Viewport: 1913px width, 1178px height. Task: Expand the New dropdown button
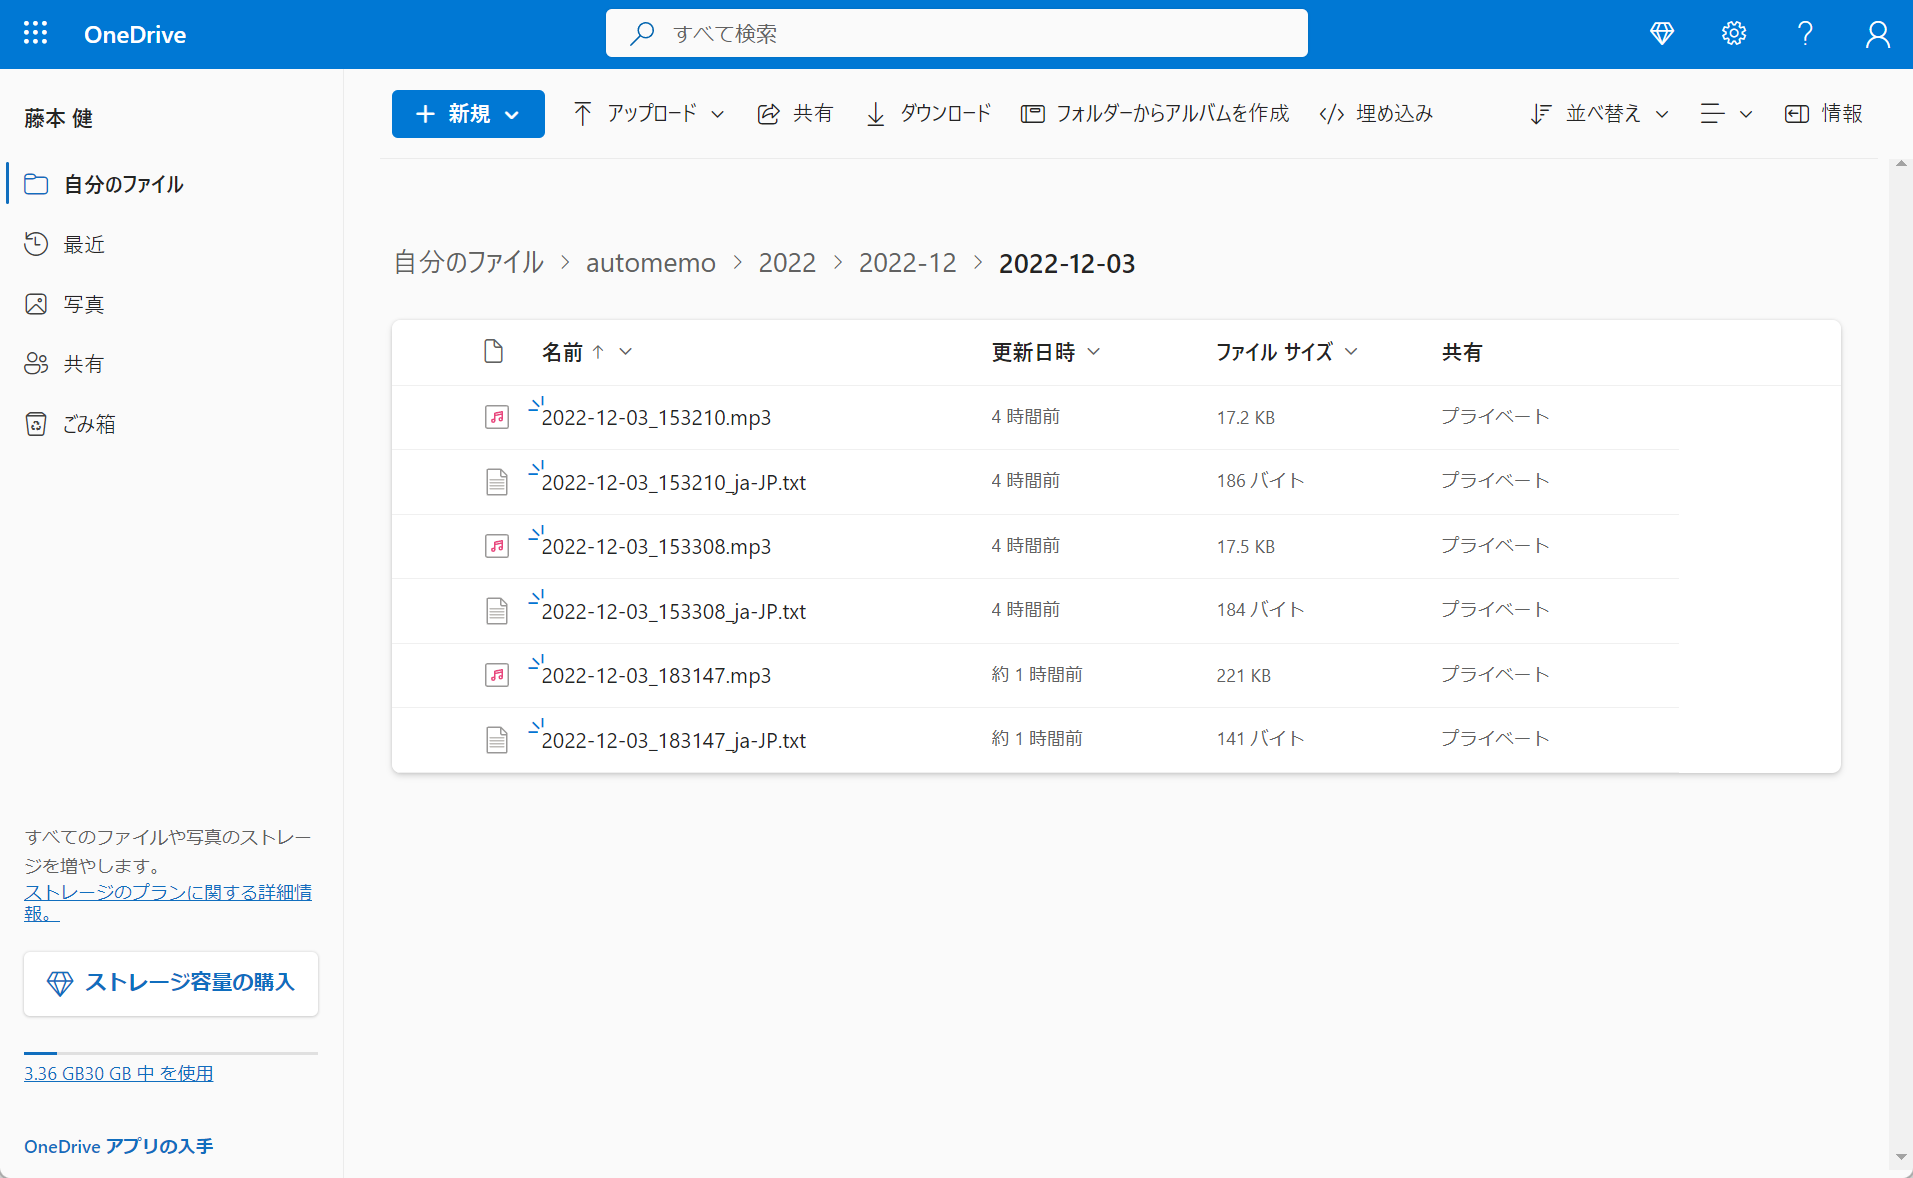(468, 114)
